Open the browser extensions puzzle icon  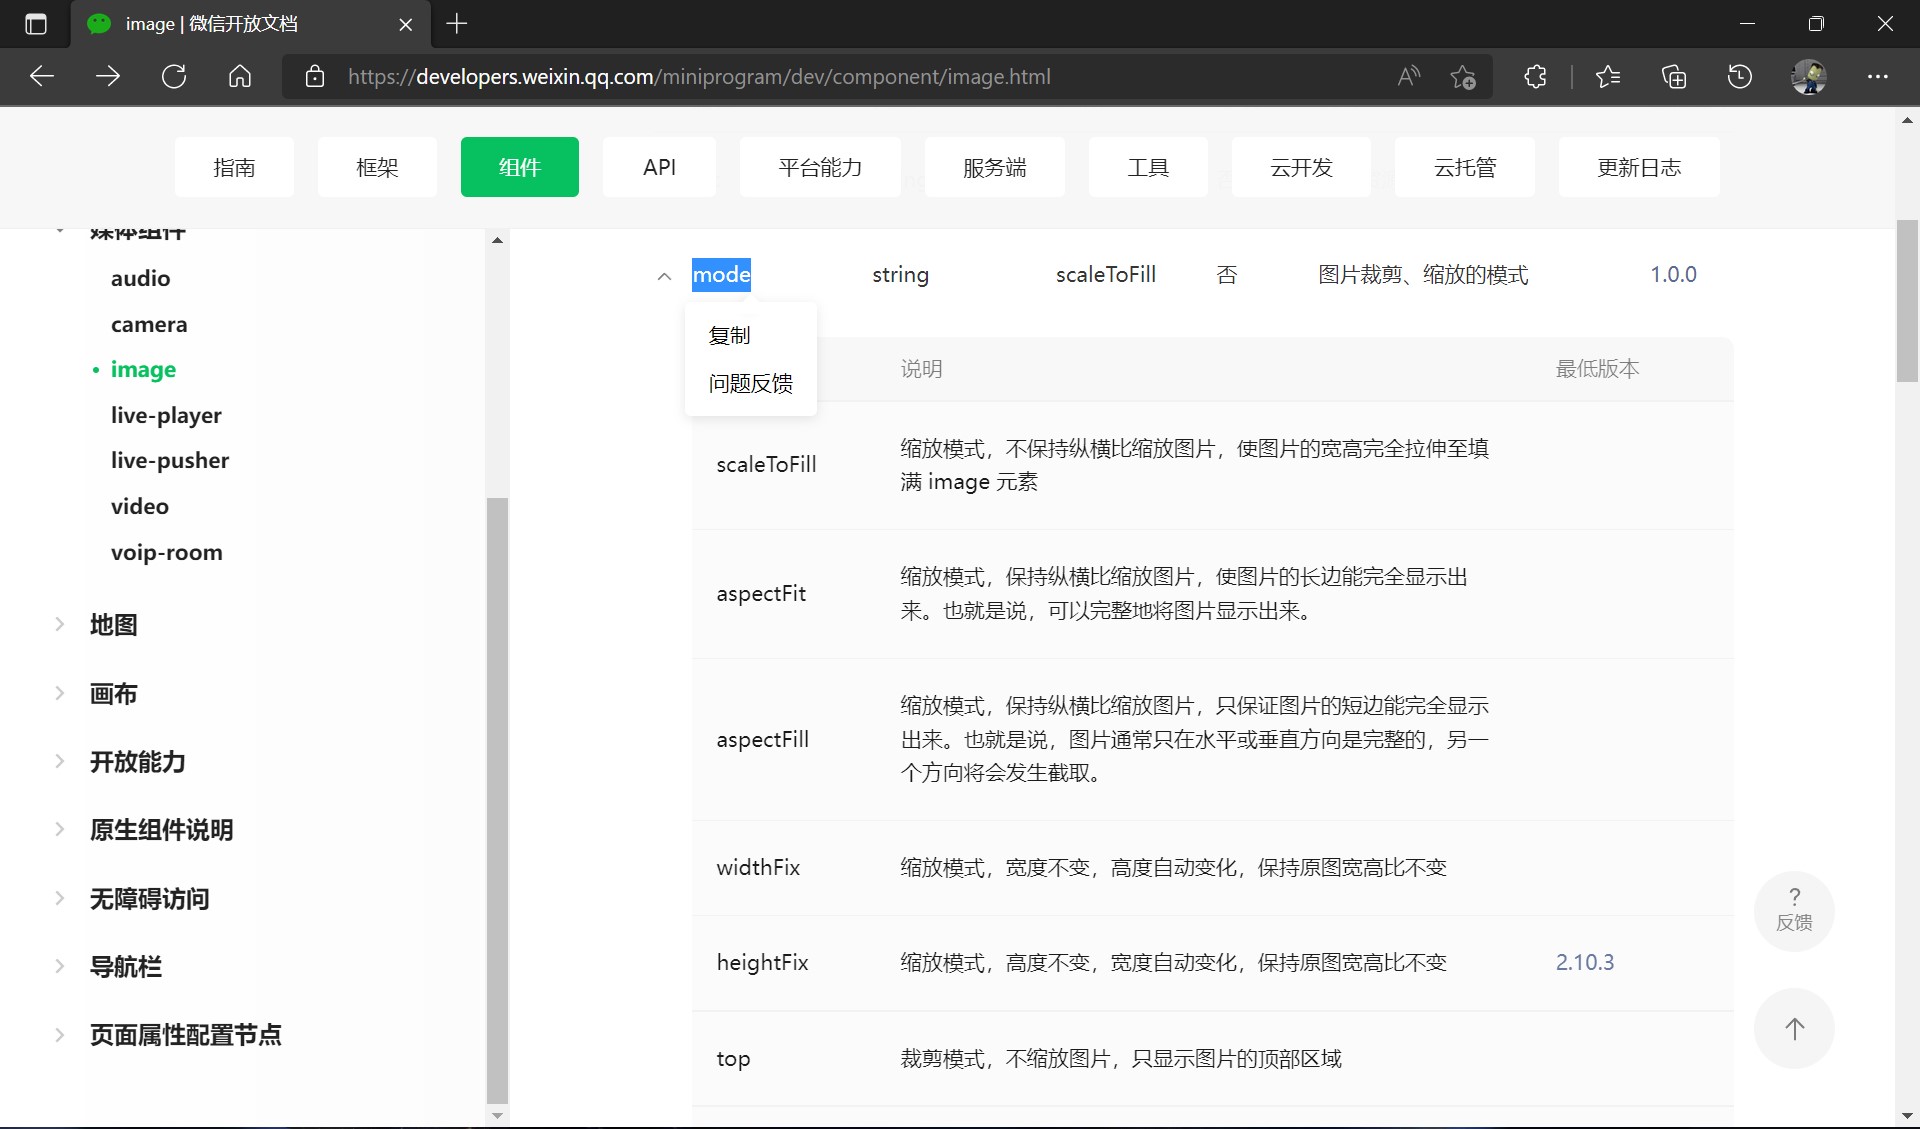click(x=1535, y=77)
